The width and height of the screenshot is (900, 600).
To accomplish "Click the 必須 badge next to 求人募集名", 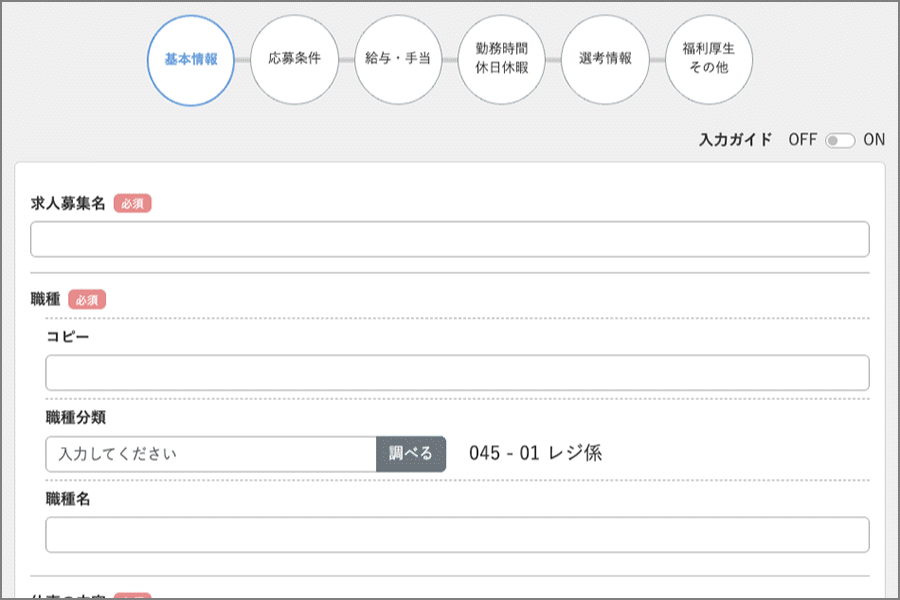I will (132, 203).
